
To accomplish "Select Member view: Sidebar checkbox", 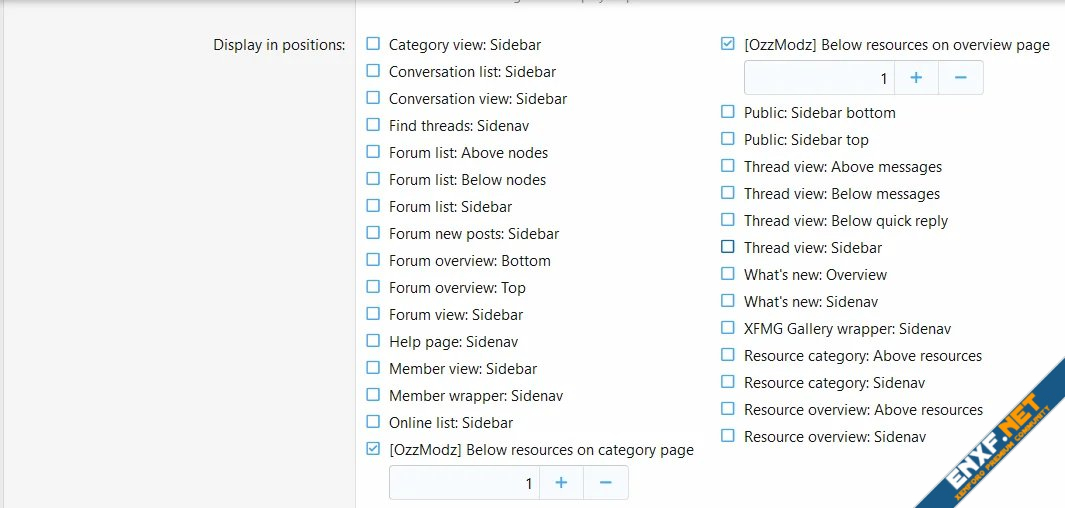I will tap(373, 368).
